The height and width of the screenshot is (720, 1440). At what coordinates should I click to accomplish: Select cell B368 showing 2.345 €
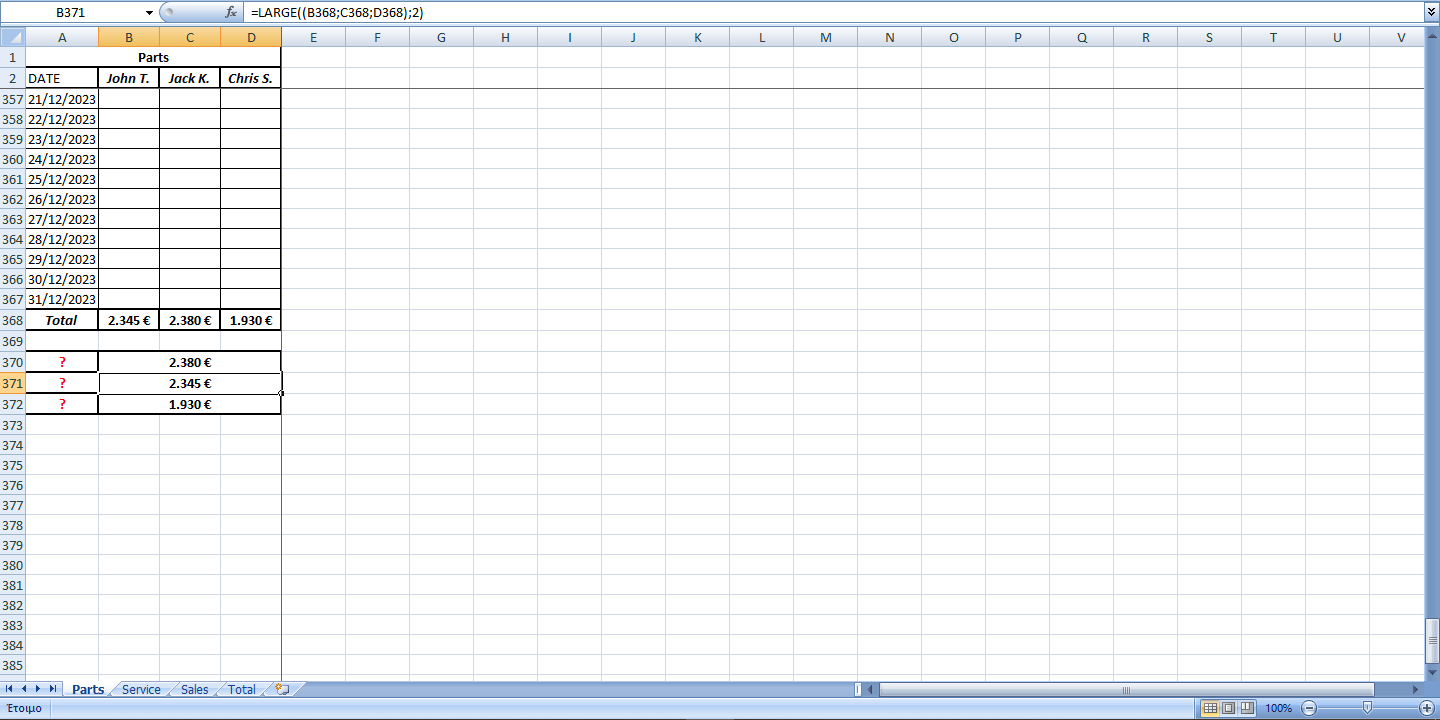pyautogui.click(x=128, y=320)
